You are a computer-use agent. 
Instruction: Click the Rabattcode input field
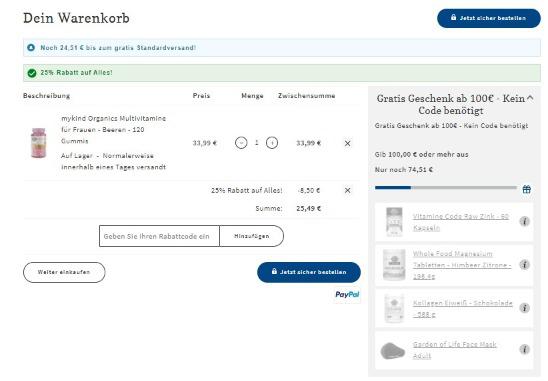(x=159, y=236)
